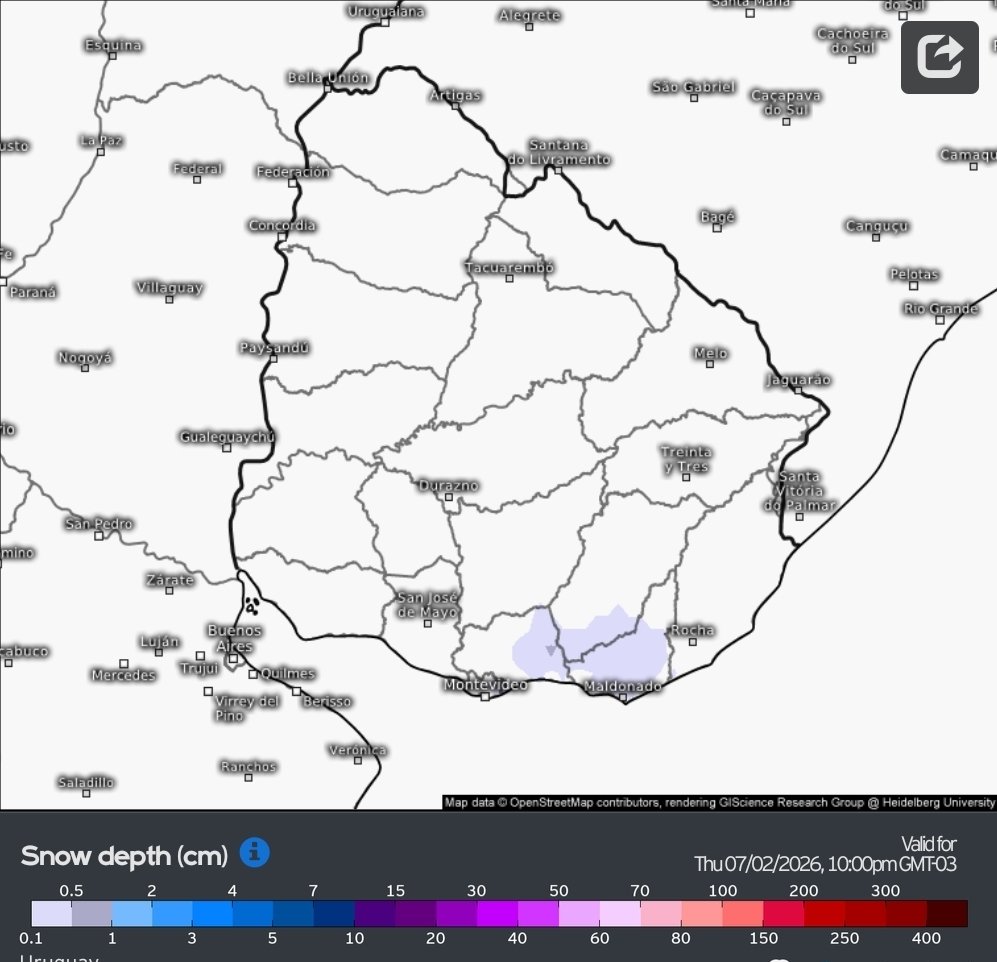Click the Santa Vitória do Palmar label
997x962 pixels.
(799, 491)
